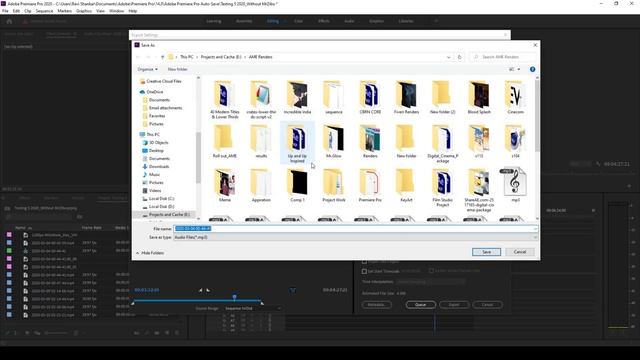640x360 pixels.
Task: Open the Organize dropdown
Action: tap(147, 69)
